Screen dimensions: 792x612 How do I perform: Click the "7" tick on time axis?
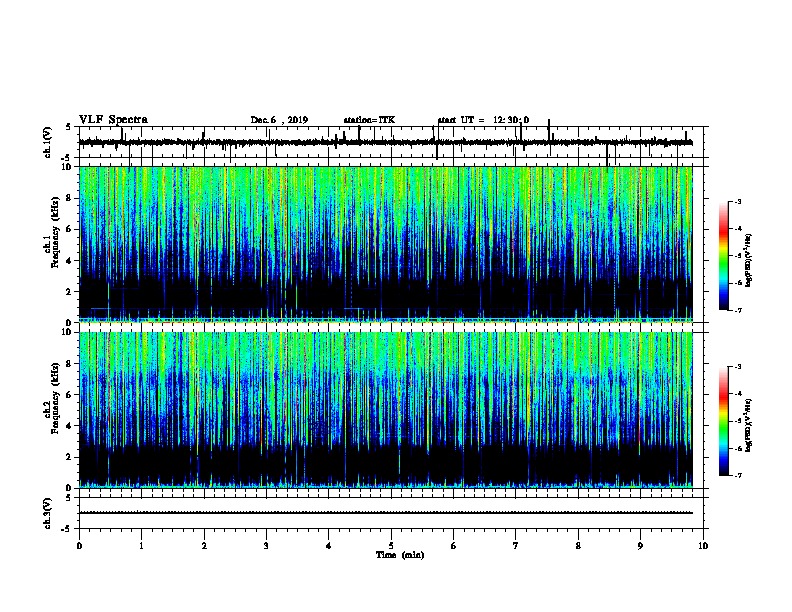(x=516, y=546)
